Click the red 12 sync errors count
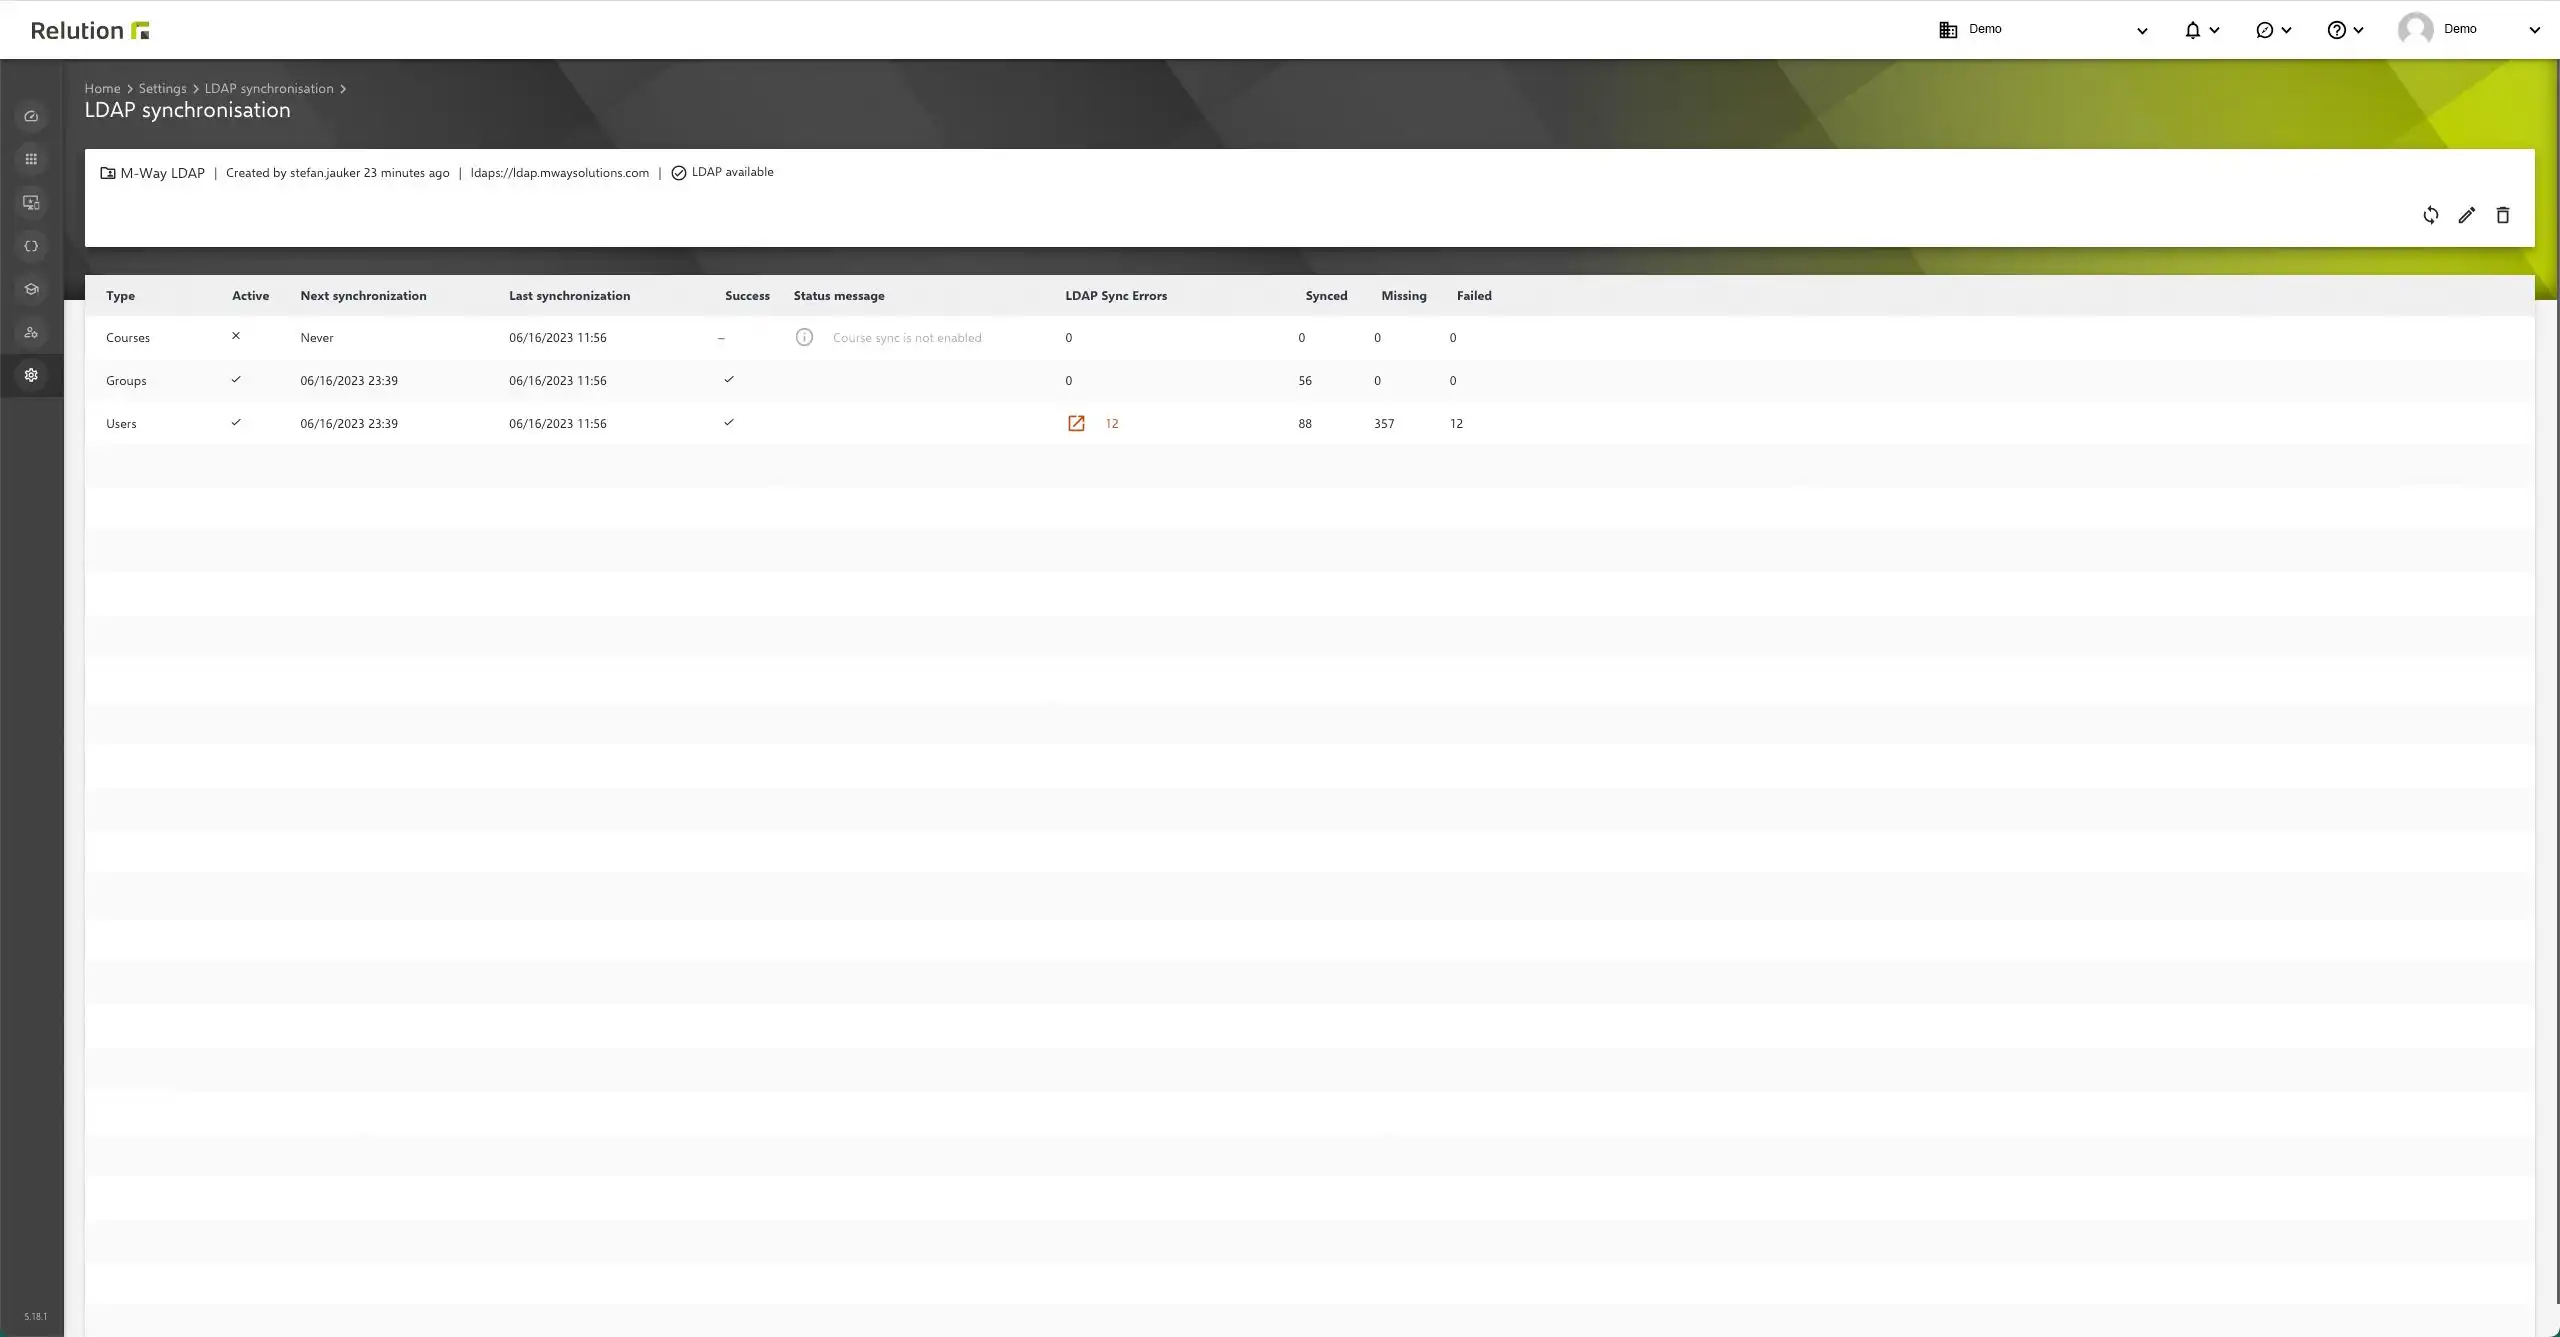Image resolution: width=2560 pixels, height=1337 pixels. 1111,424
